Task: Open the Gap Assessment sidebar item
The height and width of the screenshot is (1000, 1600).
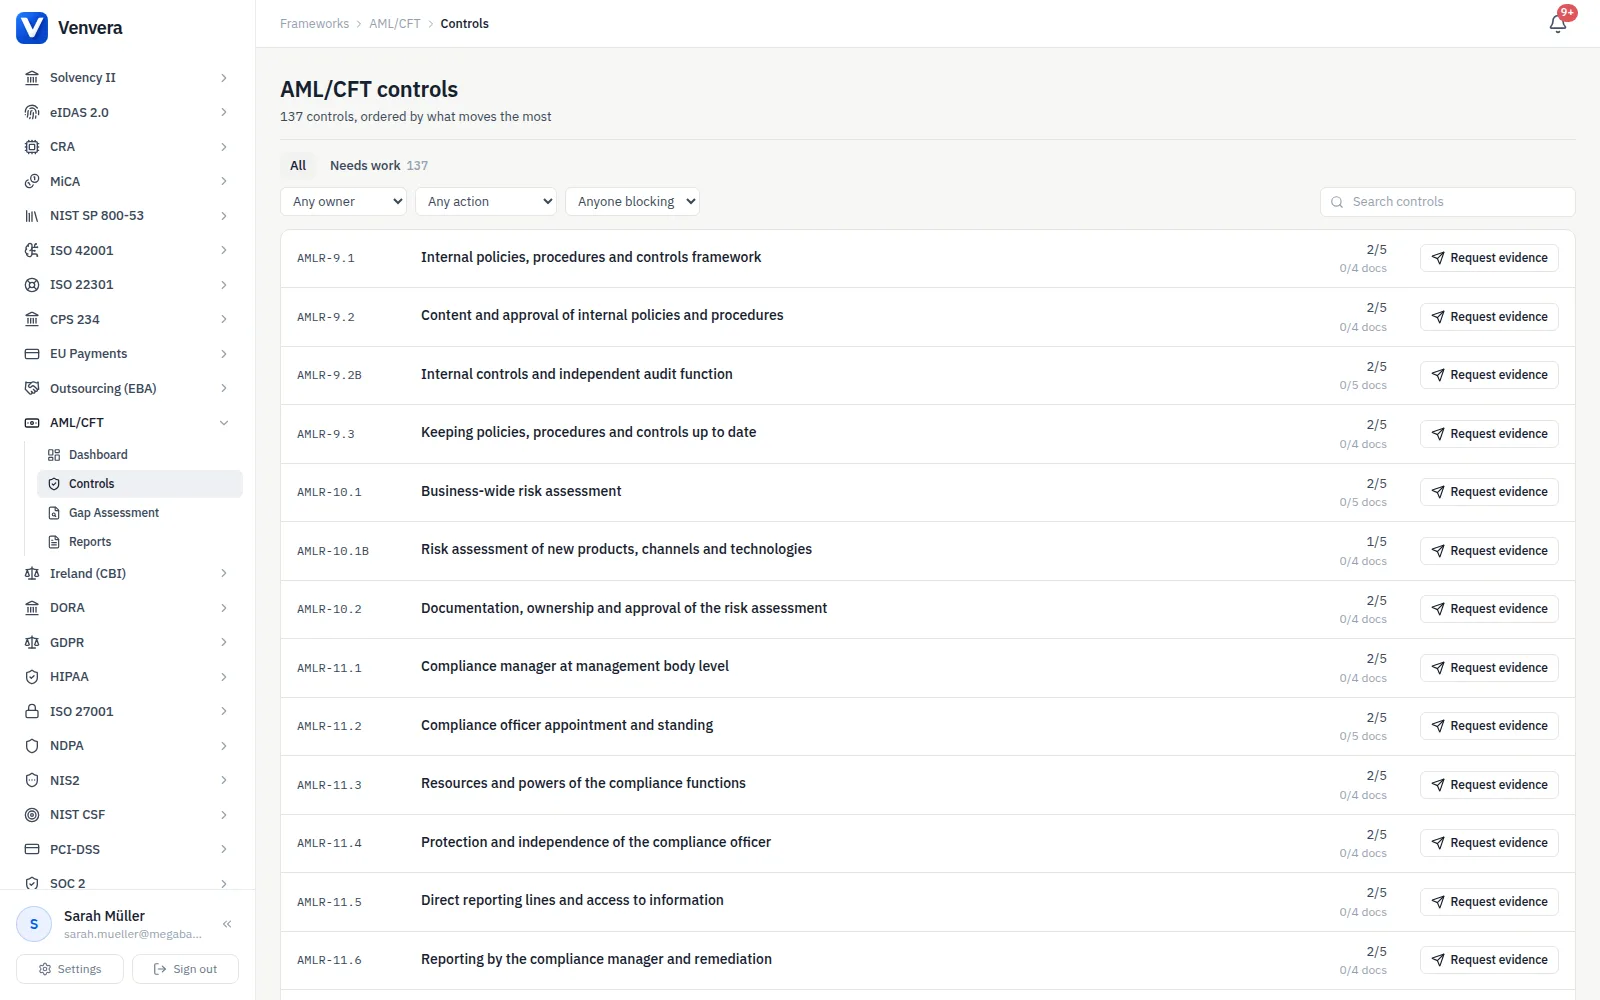Action: (140, 513)
